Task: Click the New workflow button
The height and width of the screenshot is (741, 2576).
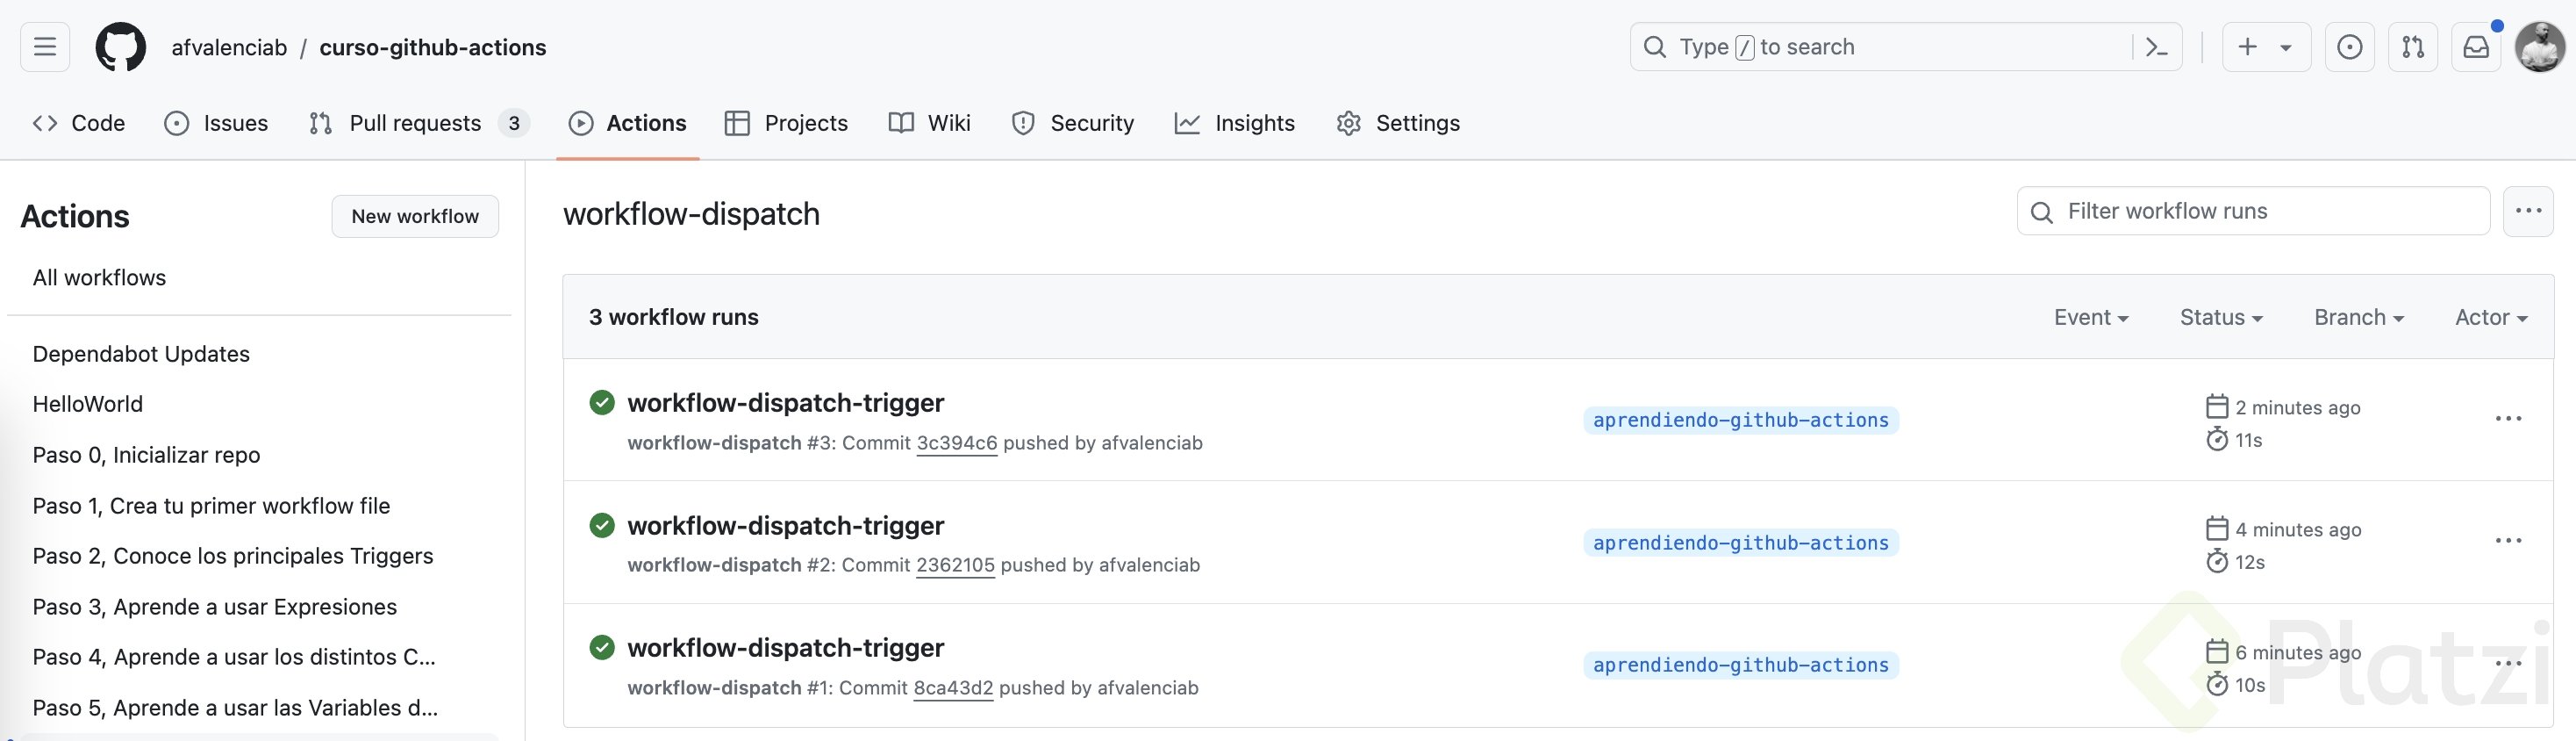Action: click(x=415, y=216)
